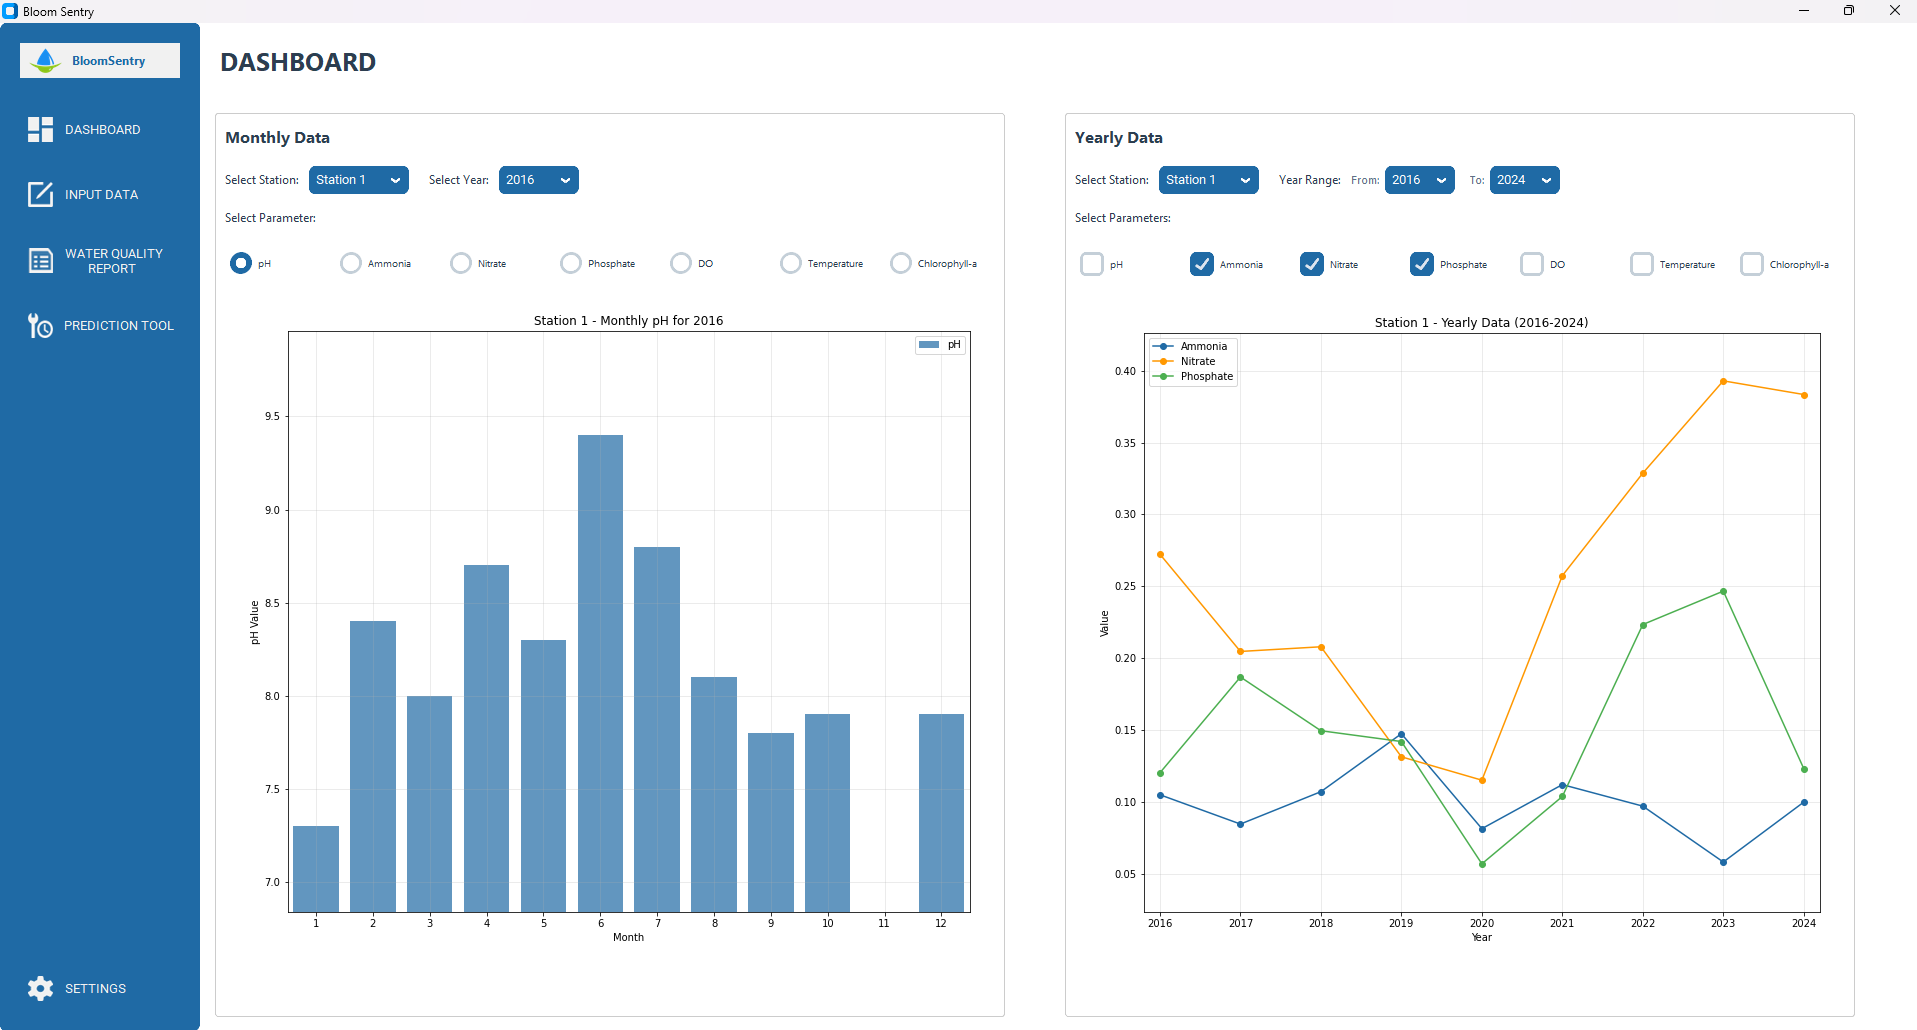Click the Settings gear icon
The width and height of the screenshot is (1917, 1030).
pos(40,988)
